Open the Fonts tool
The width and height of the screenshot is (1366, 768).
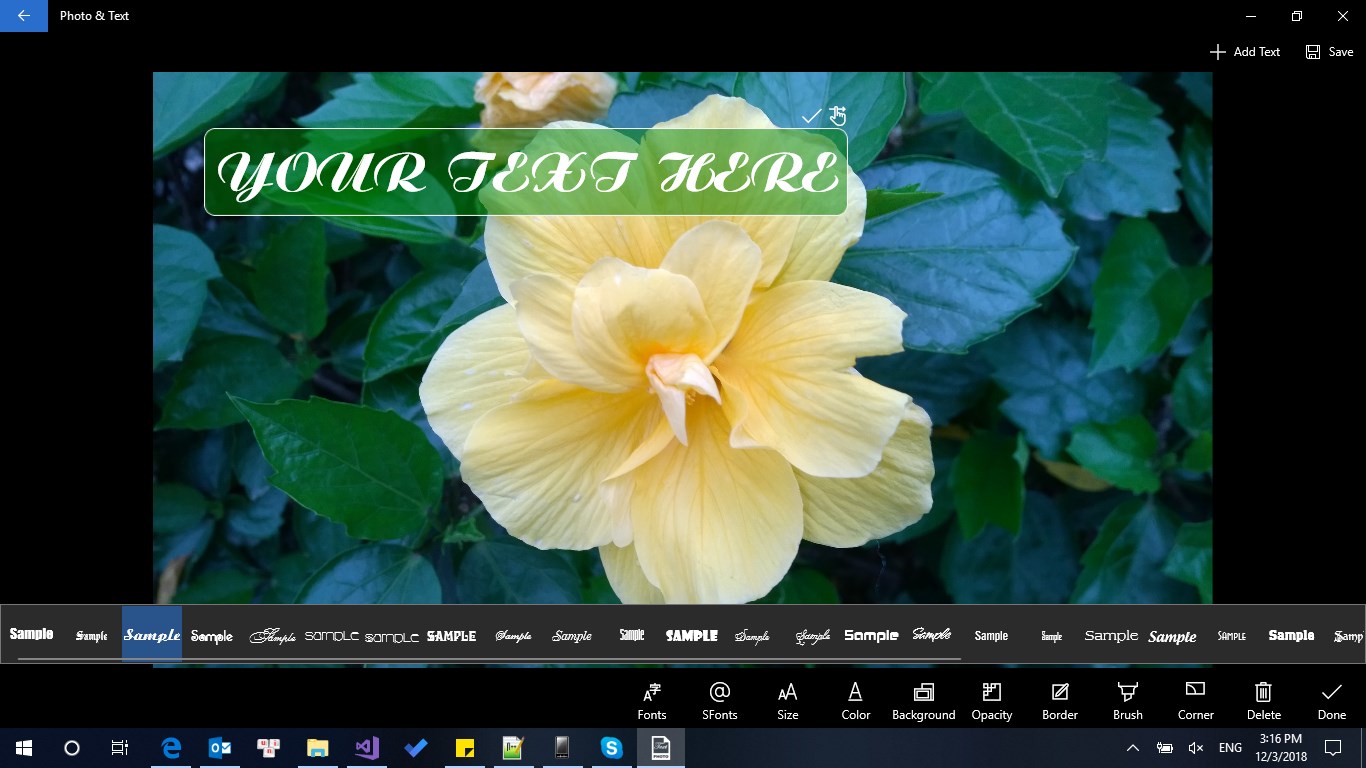[652, 701]
